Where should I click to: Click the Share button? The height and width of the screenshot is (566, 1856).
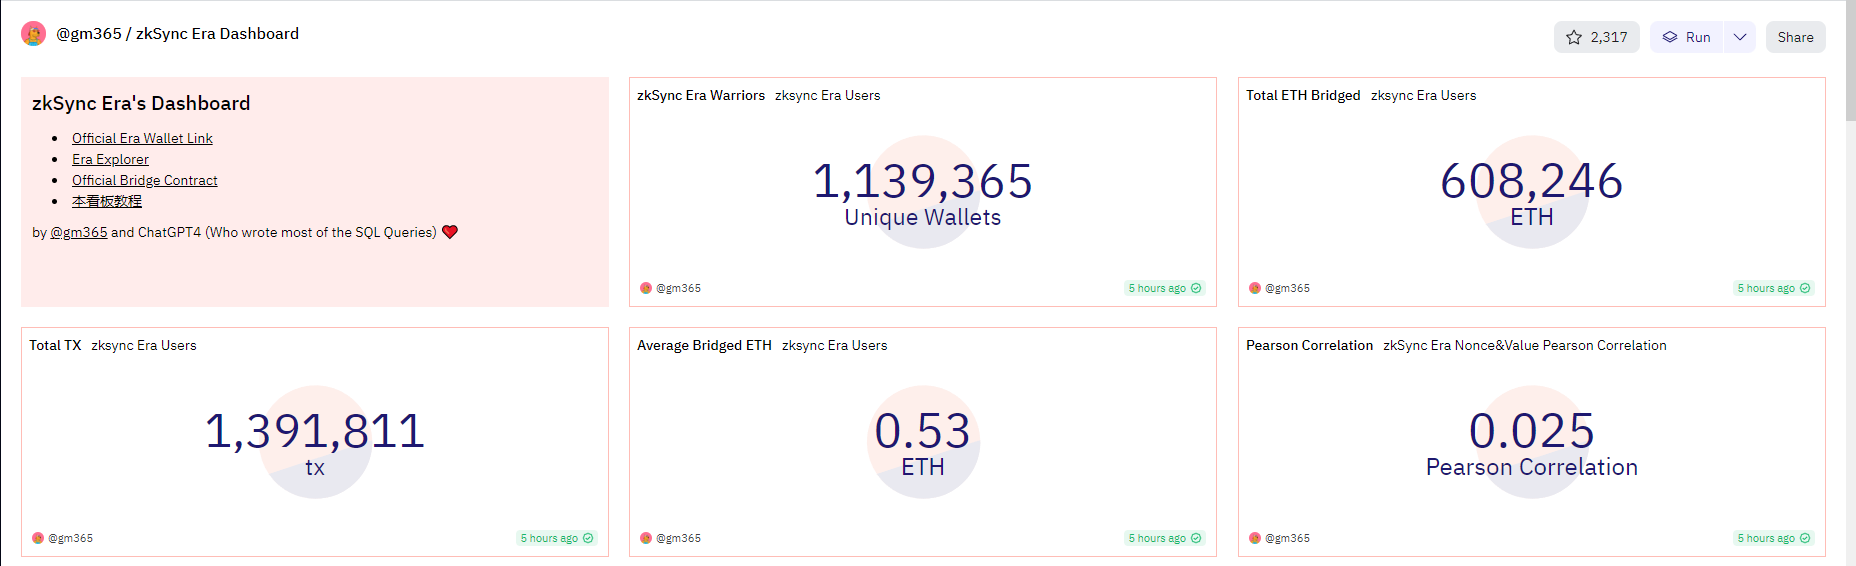click(1795, 37)
